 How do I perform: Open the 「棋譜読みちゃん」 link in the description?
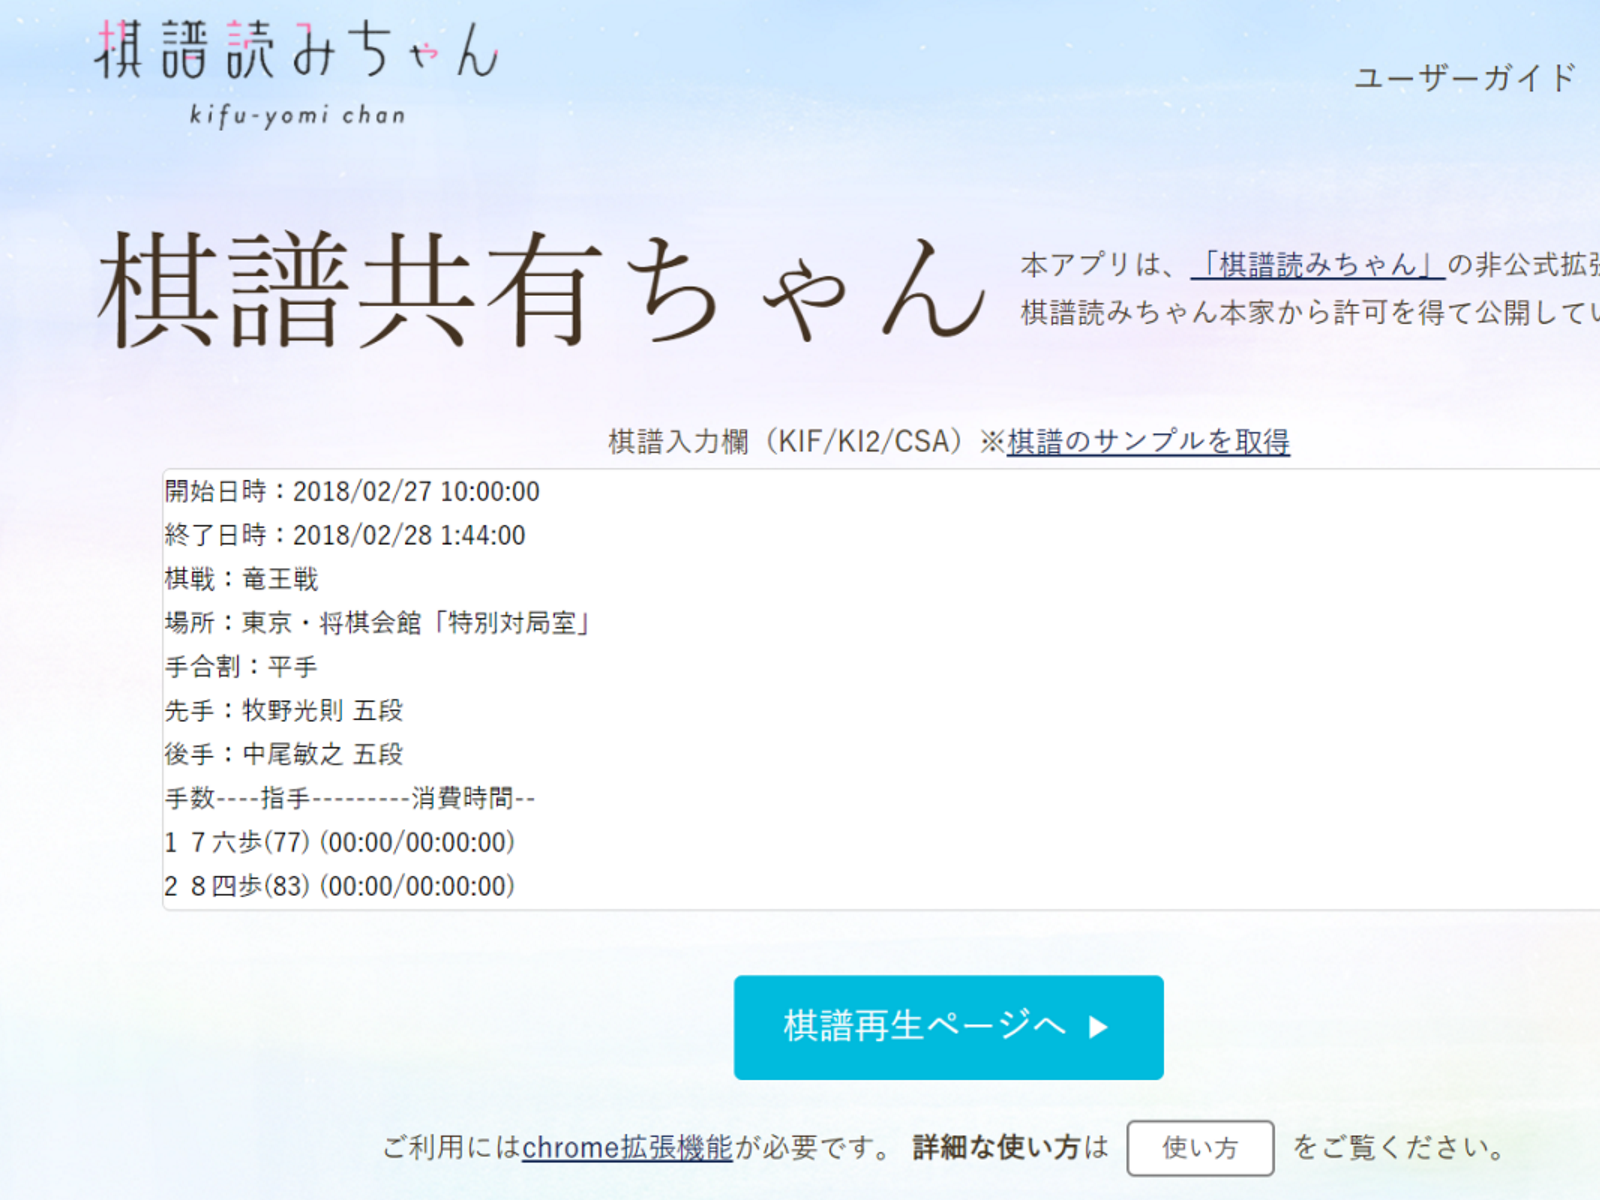(1317, 265)
